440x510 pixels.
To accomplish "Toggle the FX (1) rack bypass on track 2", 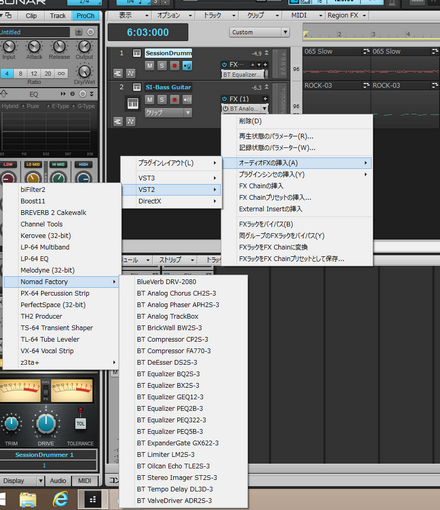I will pyautogui.click(x=224, y=99).
